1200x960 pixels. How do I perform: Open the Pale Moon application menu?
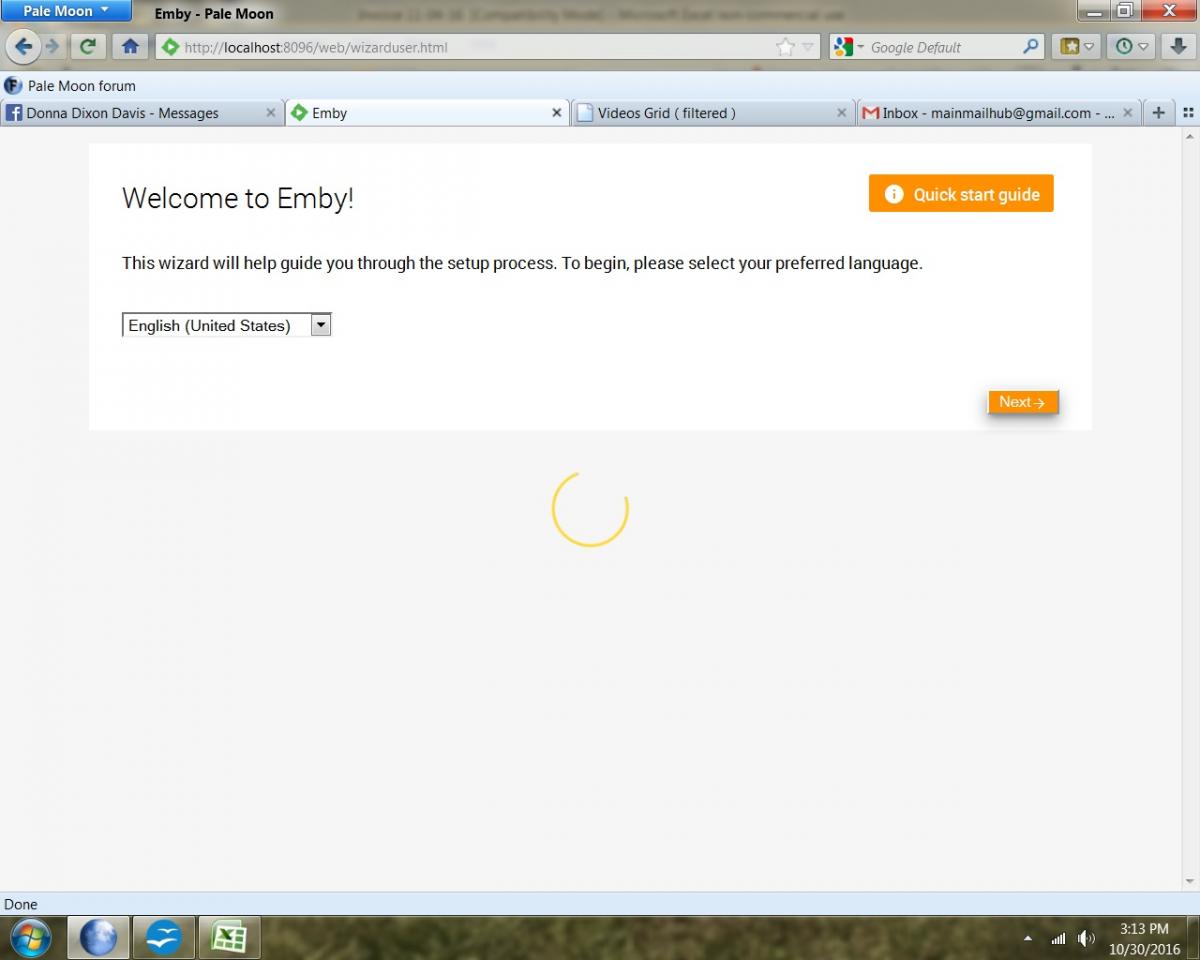(x=66, y=11)
